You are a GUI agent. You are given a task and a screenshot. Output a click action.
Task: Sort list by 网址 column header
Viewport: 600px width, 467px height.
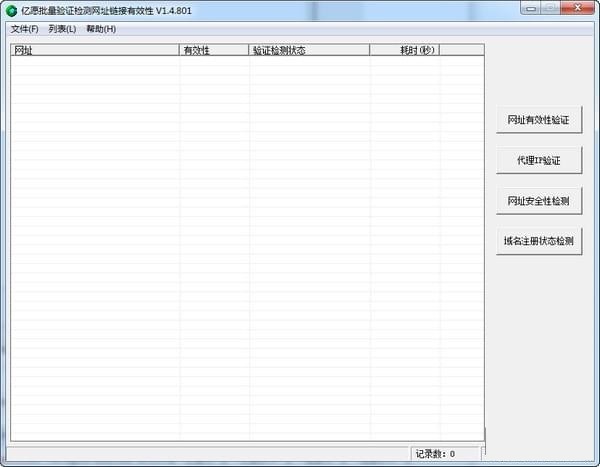pyautogui.click(x=95, y=50)
